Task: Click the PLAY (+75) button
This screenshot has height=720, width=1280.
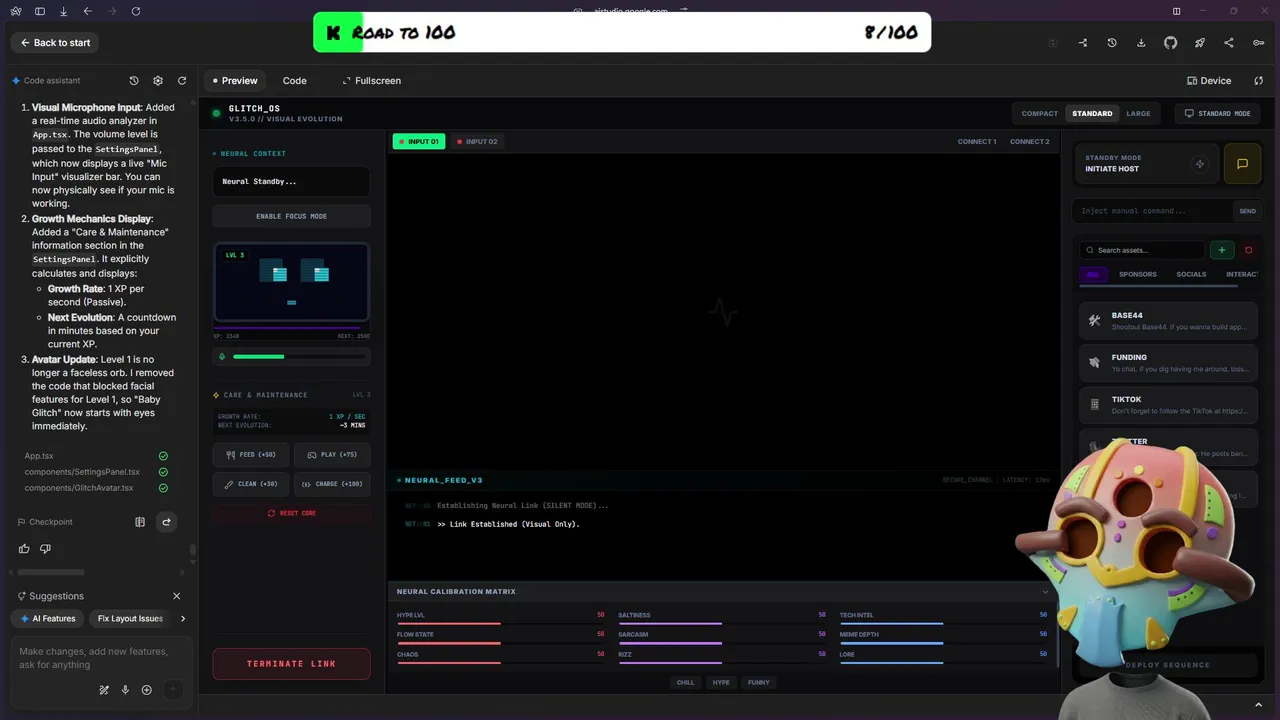Action: (x=332, y=455)
